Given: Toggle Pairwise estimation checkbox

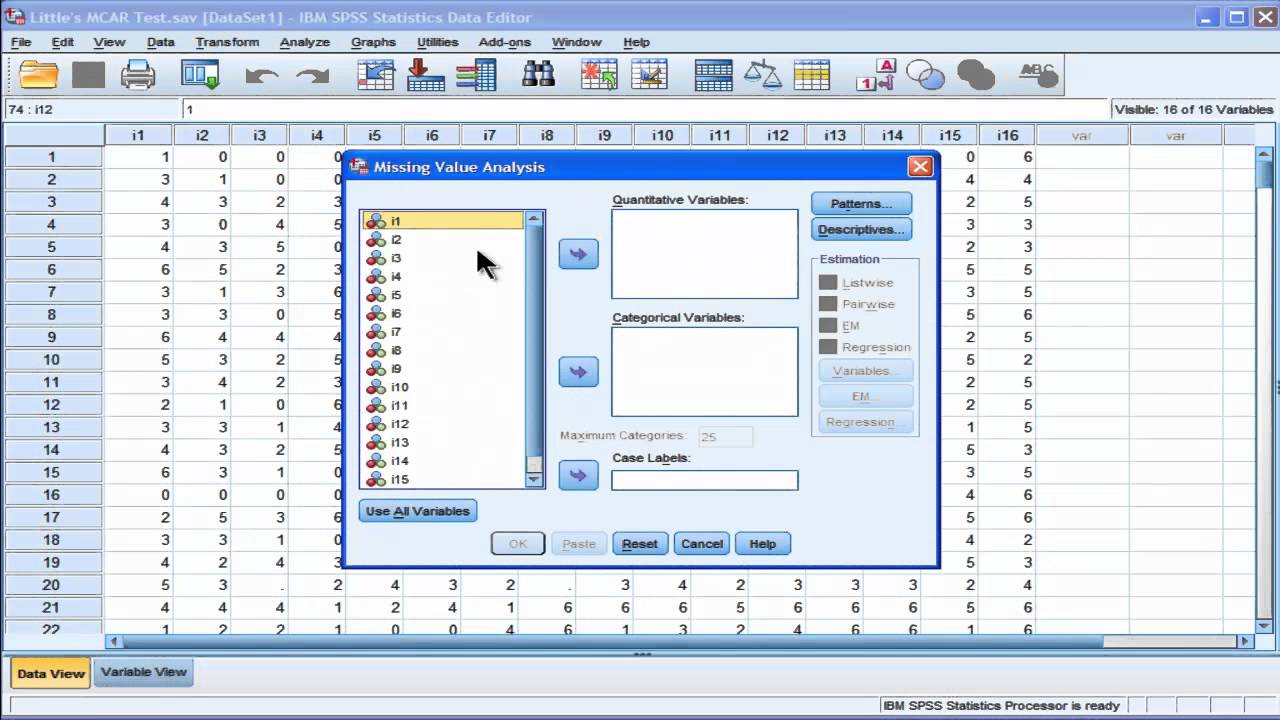Looking at the screenshot, I should coord(828,304).
